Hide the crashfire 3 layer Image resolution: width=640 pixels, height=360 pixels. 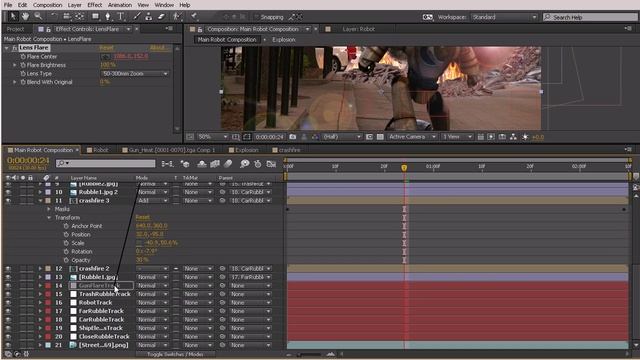click(8, 200)
